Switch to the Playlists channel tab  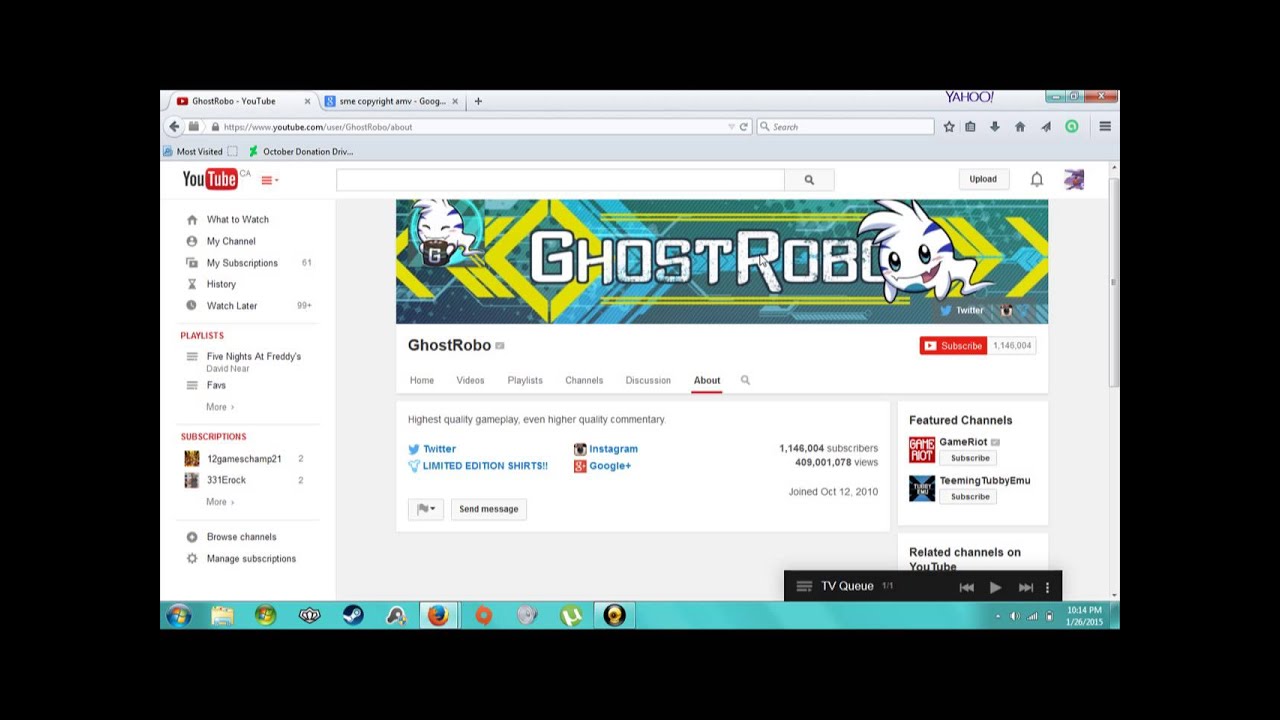pyautogui.click(x=525, y=380)
